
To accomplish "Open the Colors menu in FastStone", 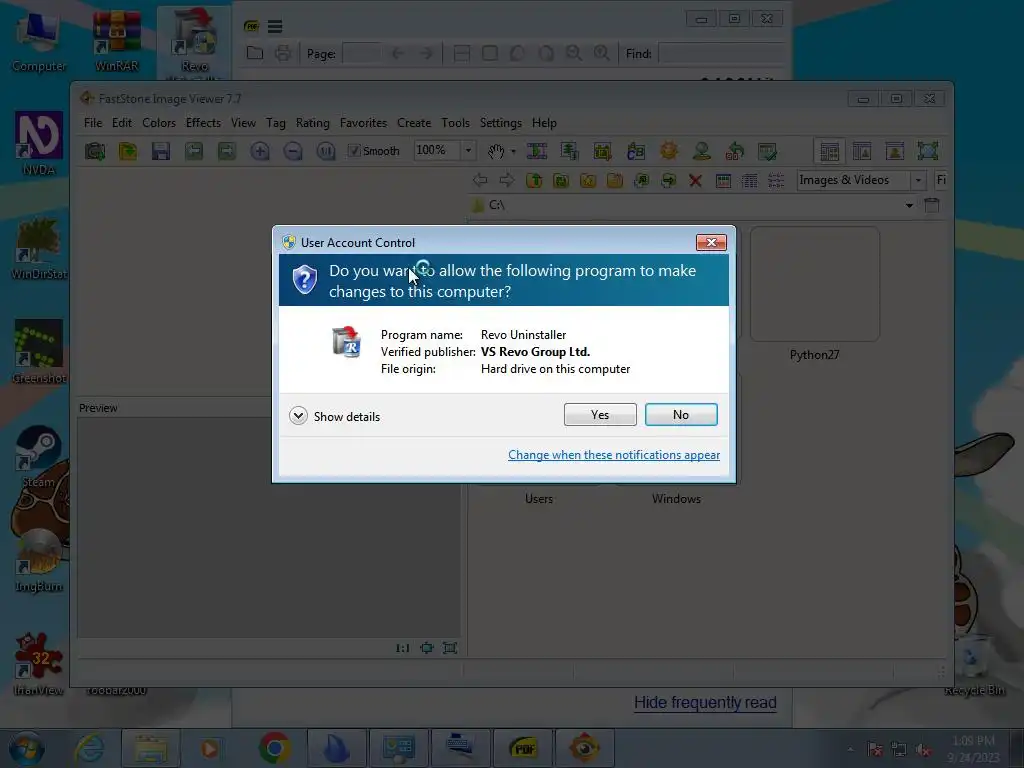I will pyautogui.click(x=159, y=123).
